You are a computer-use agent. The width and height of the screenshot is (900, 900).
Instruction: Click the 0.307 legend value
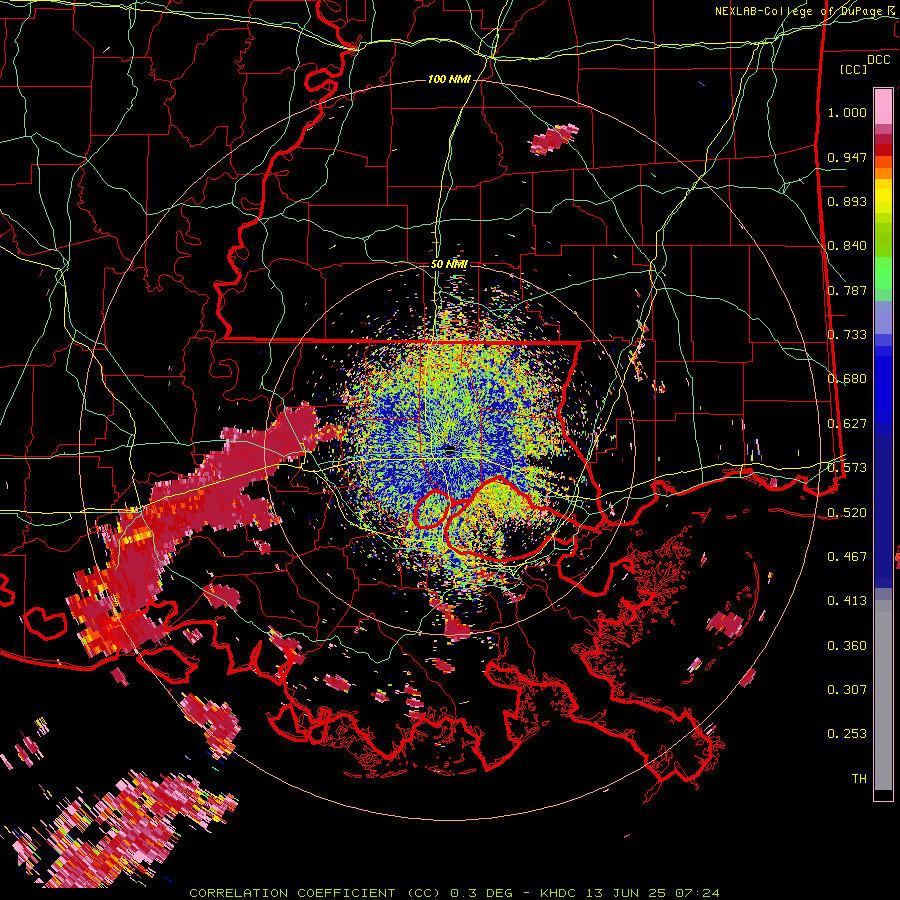(x=847, y=690)
